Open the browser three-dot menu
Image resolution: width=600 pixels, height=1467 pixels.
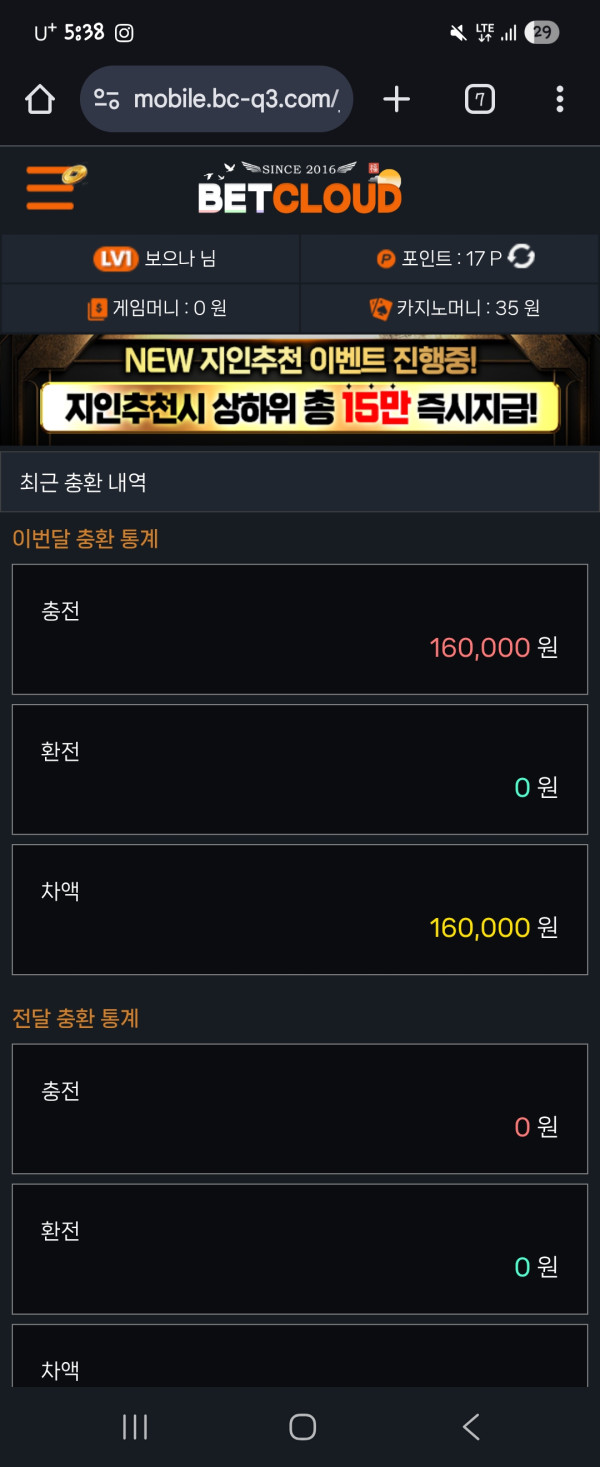coord(560,99)
